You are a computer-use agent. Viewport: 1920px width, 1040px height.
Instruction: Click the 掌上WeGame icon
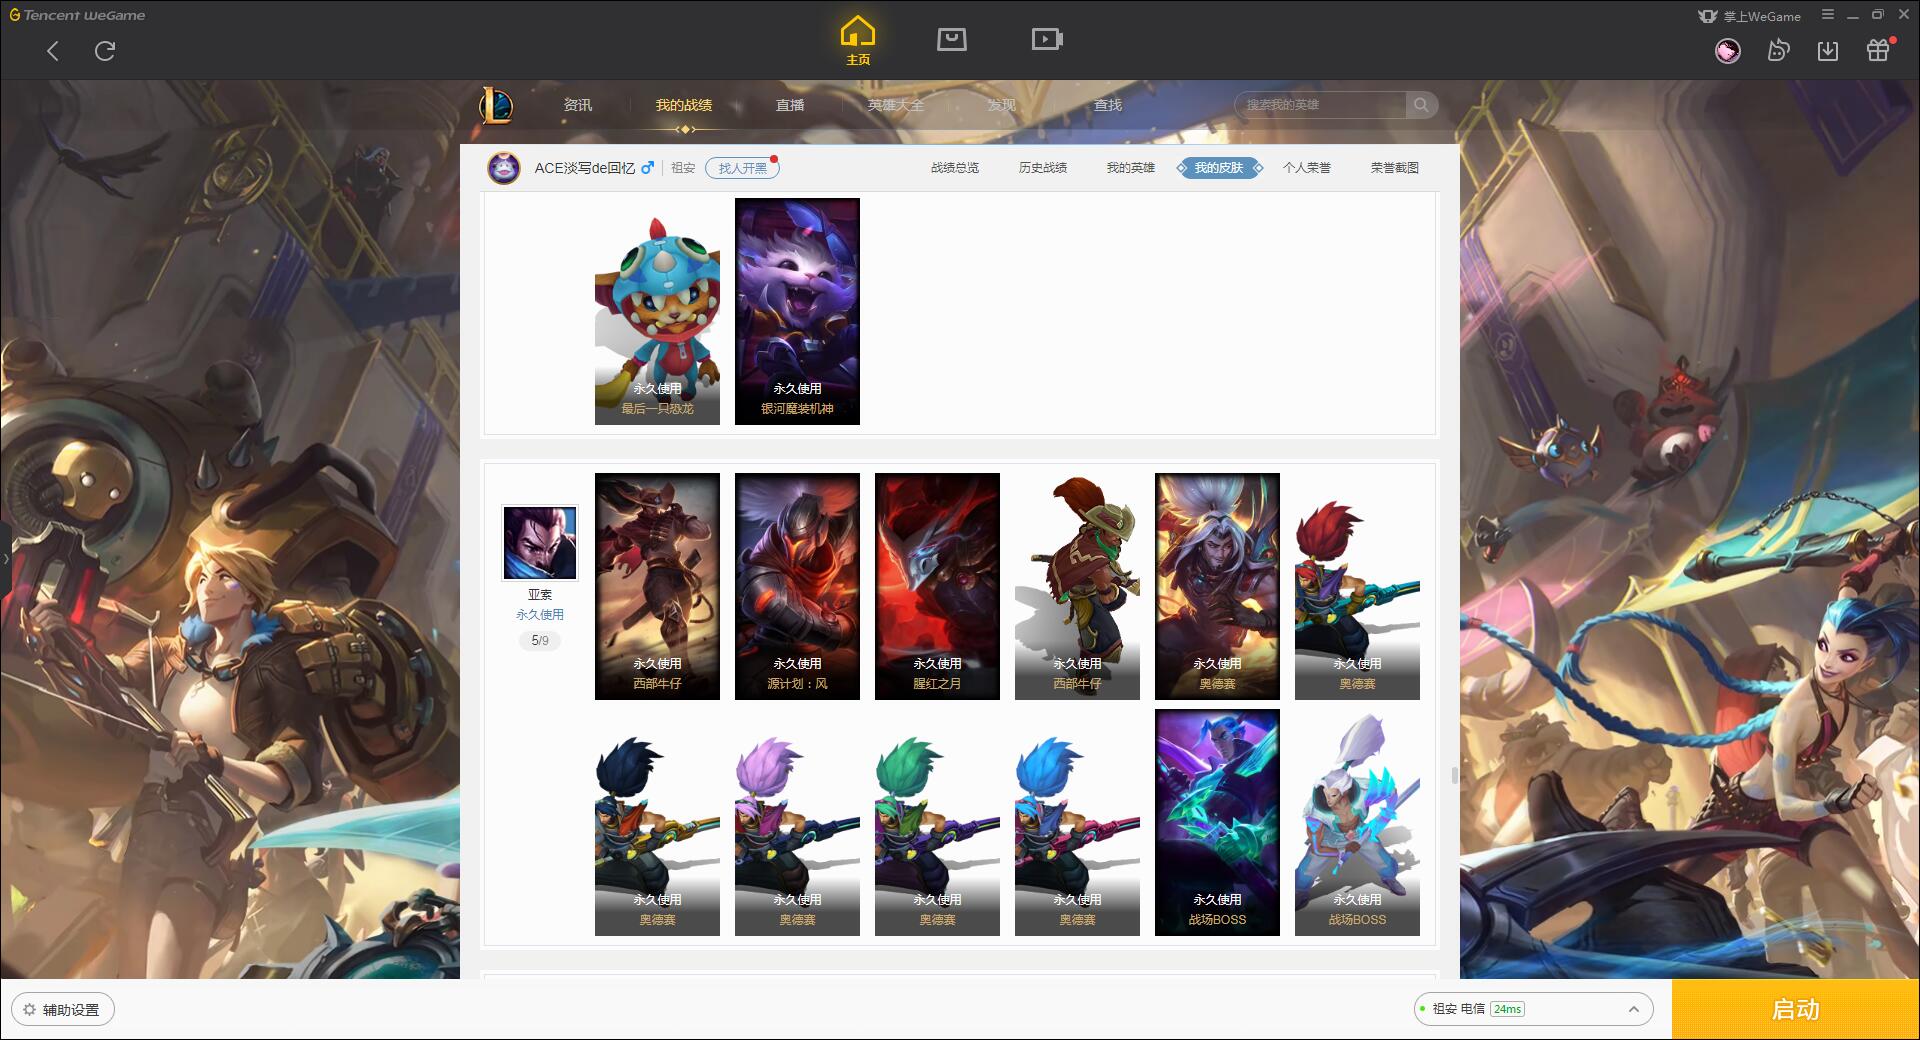click(x=1749, y=16)
